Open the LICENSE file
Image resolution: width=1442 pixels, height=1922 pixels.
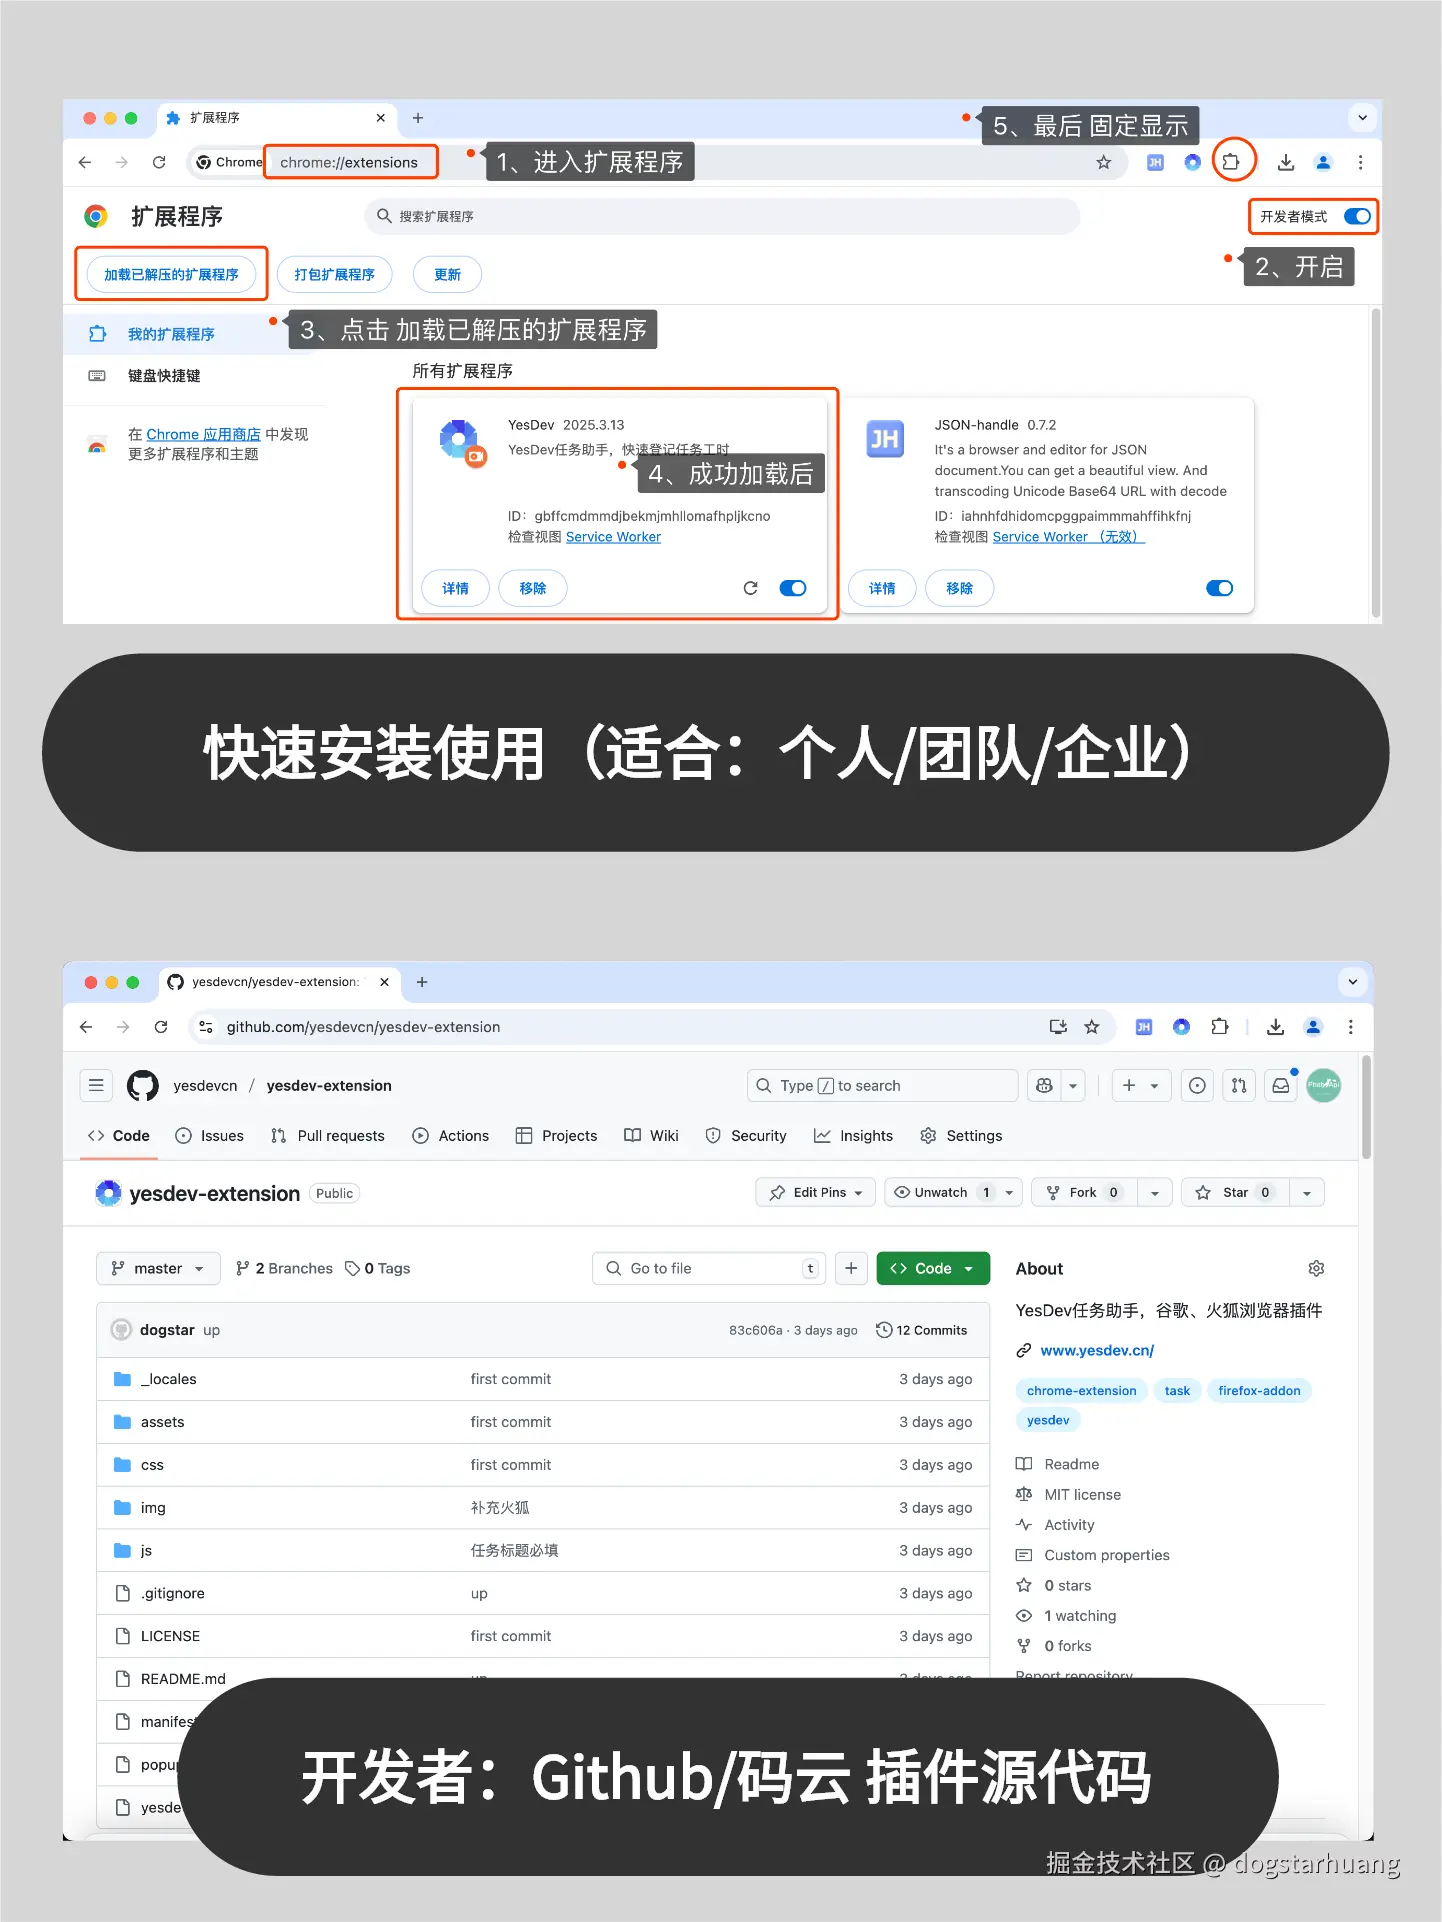point(170,1636)
